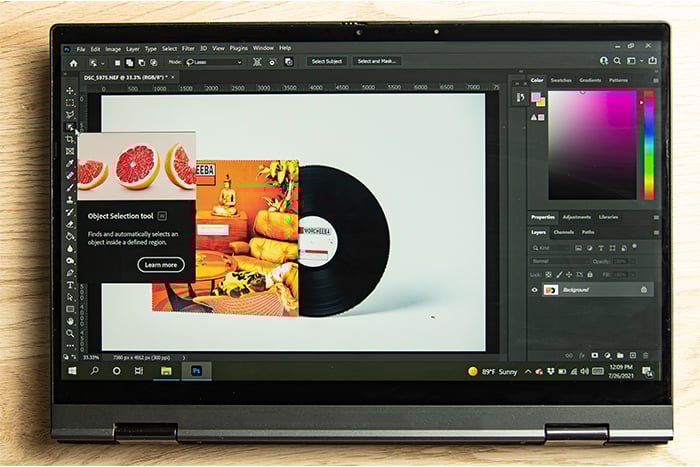Open the Fill value dropdown arrow
Image resolution: width=700 pixels, height=467 pixels.
632,275
